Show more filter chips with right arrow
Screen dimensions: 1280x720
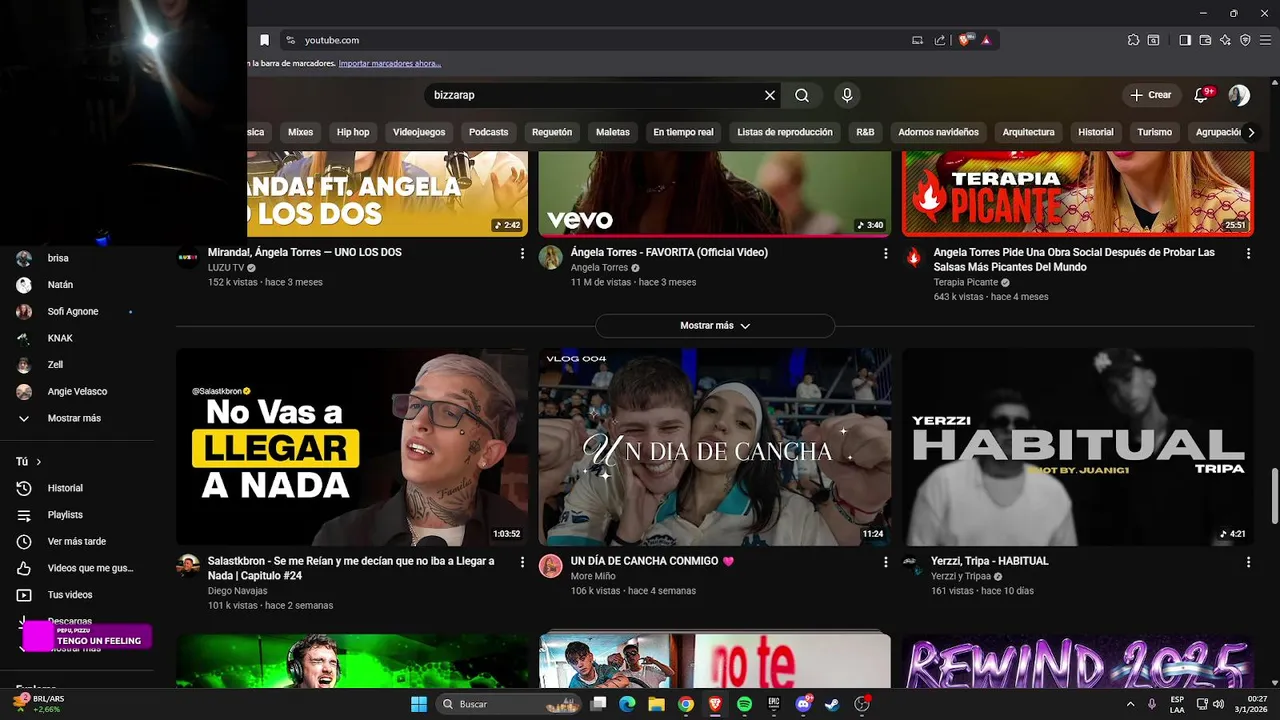point(1250,132)
